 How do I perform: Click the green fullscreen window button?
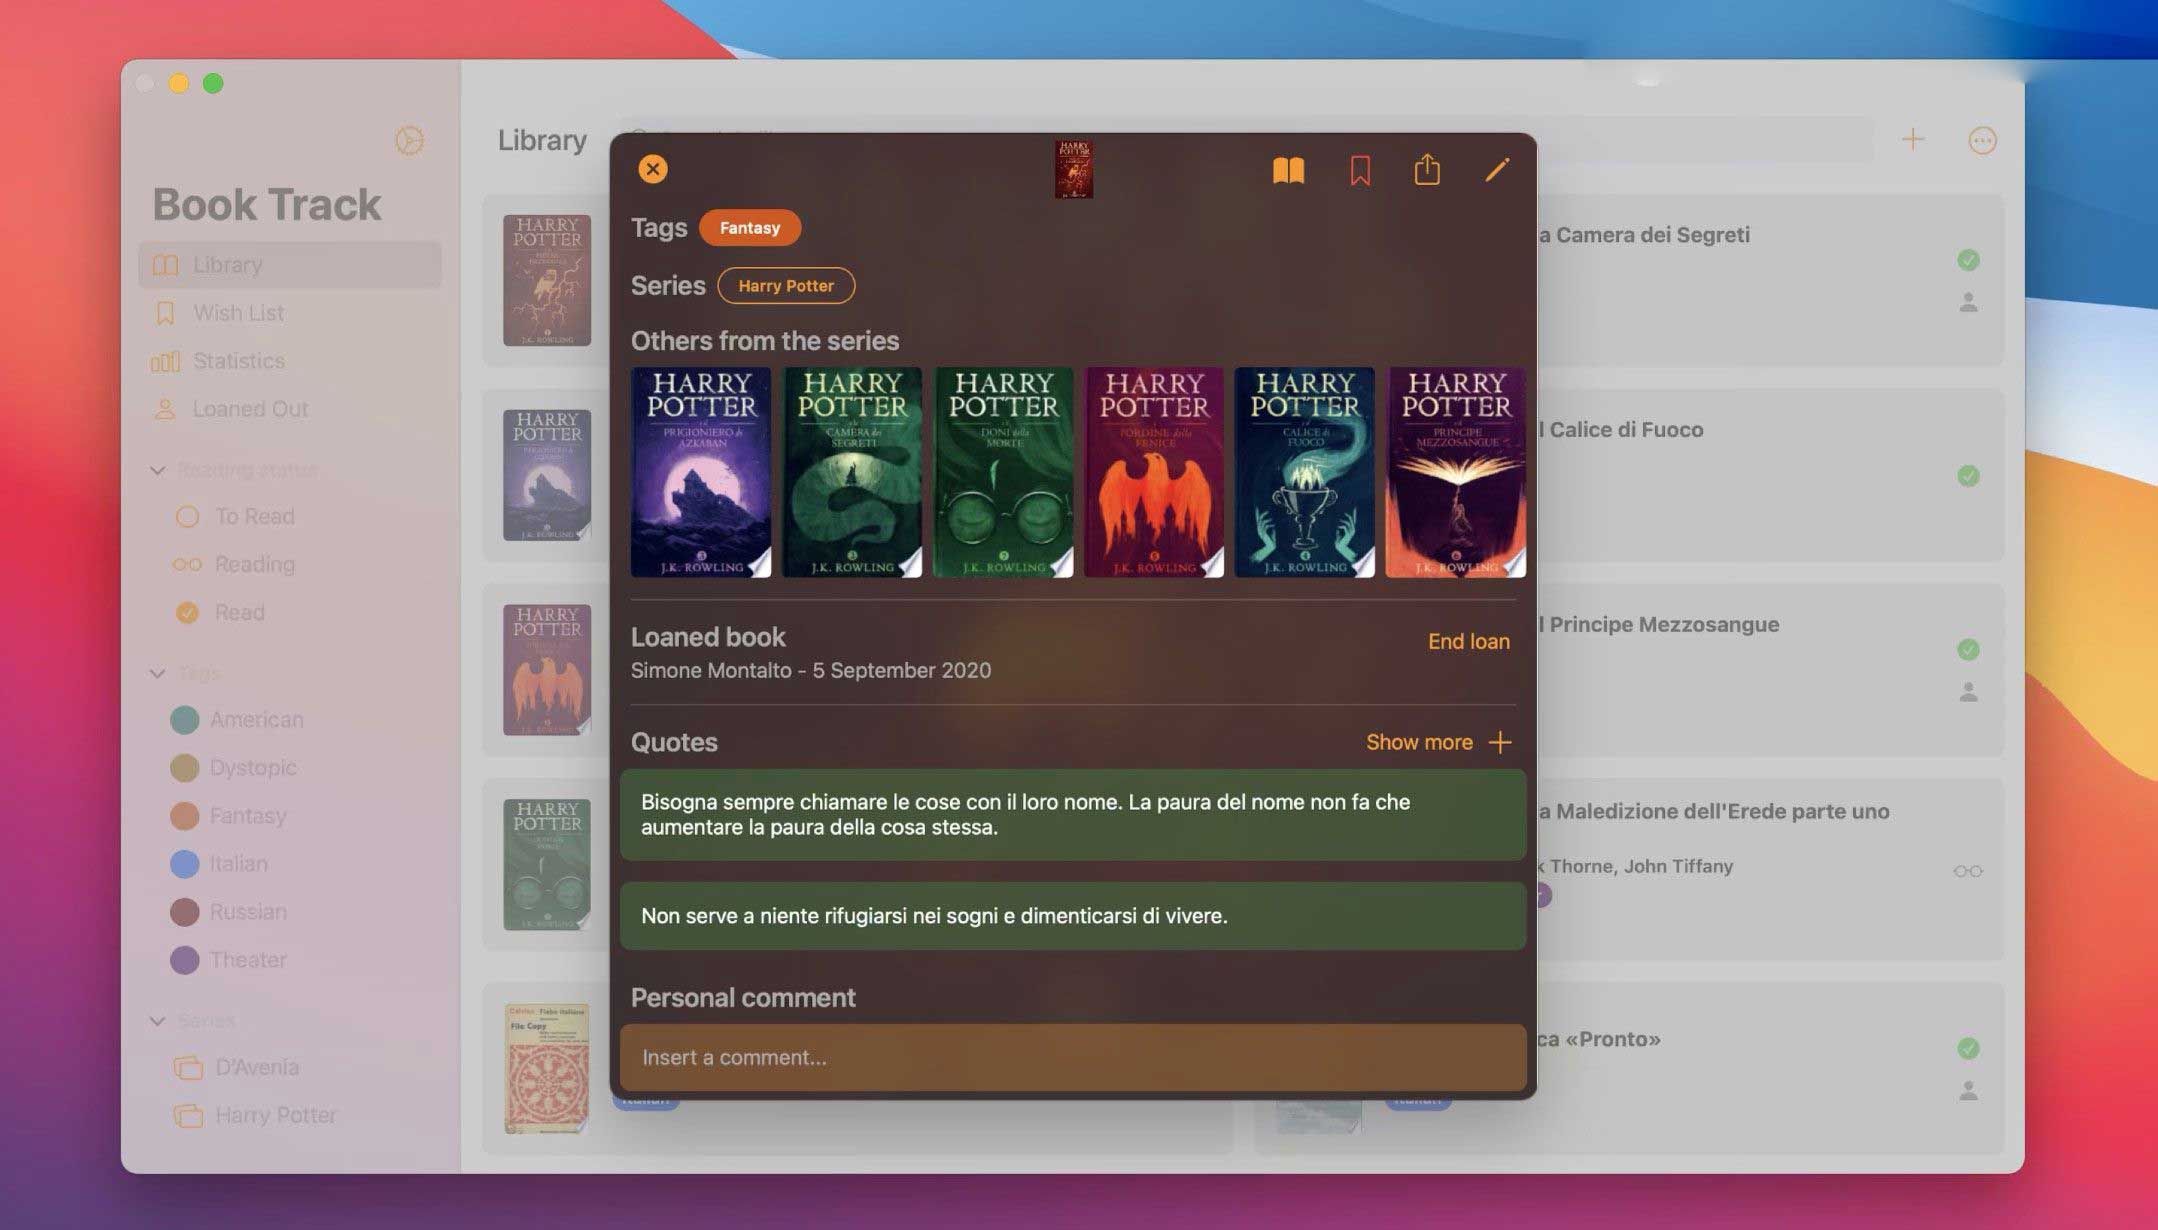pyautogui.click(x=213, y=84)
